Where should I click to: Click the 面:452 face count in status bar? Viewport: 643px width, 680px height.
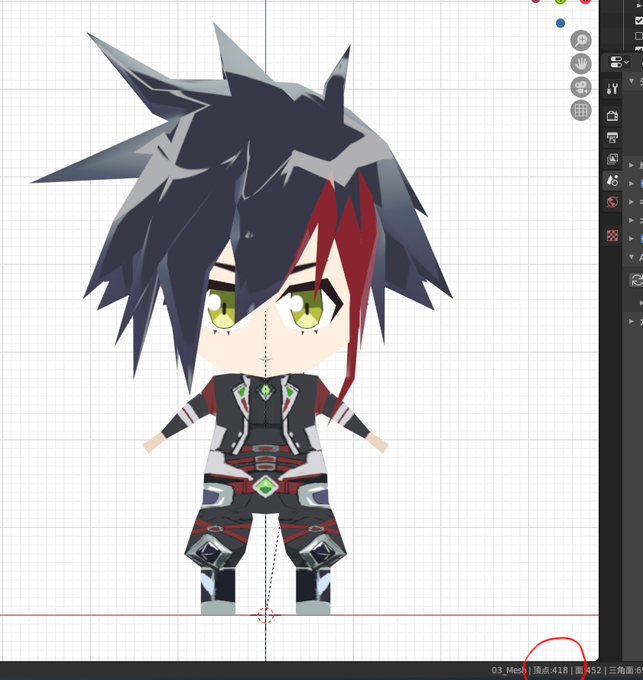click(588, 670)
